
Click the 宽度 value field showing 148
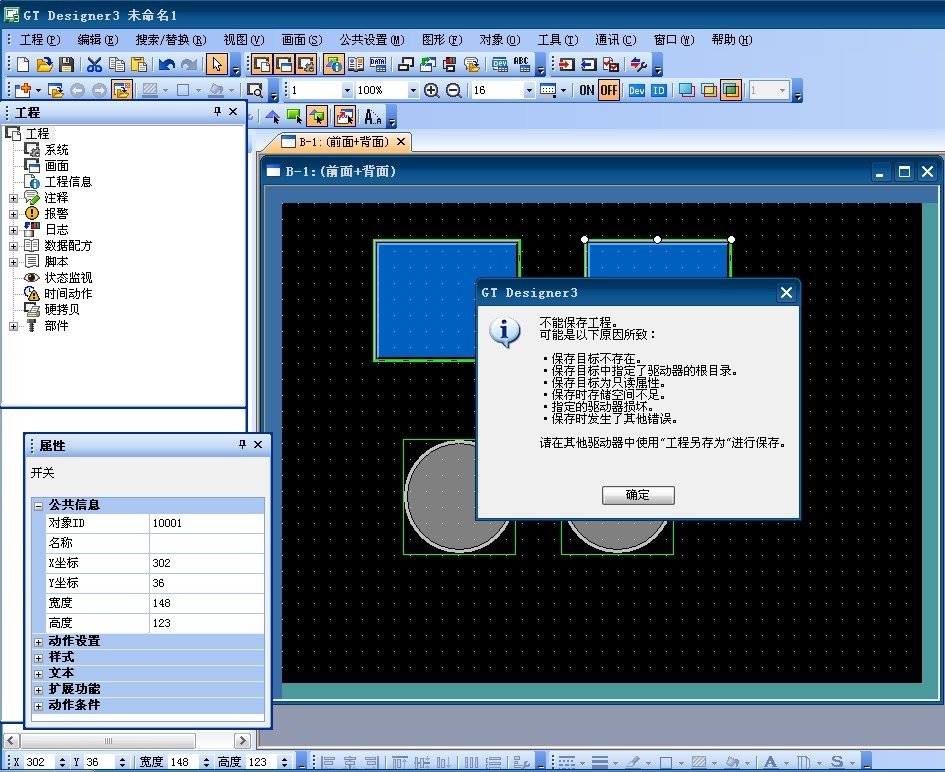point(206,603)
